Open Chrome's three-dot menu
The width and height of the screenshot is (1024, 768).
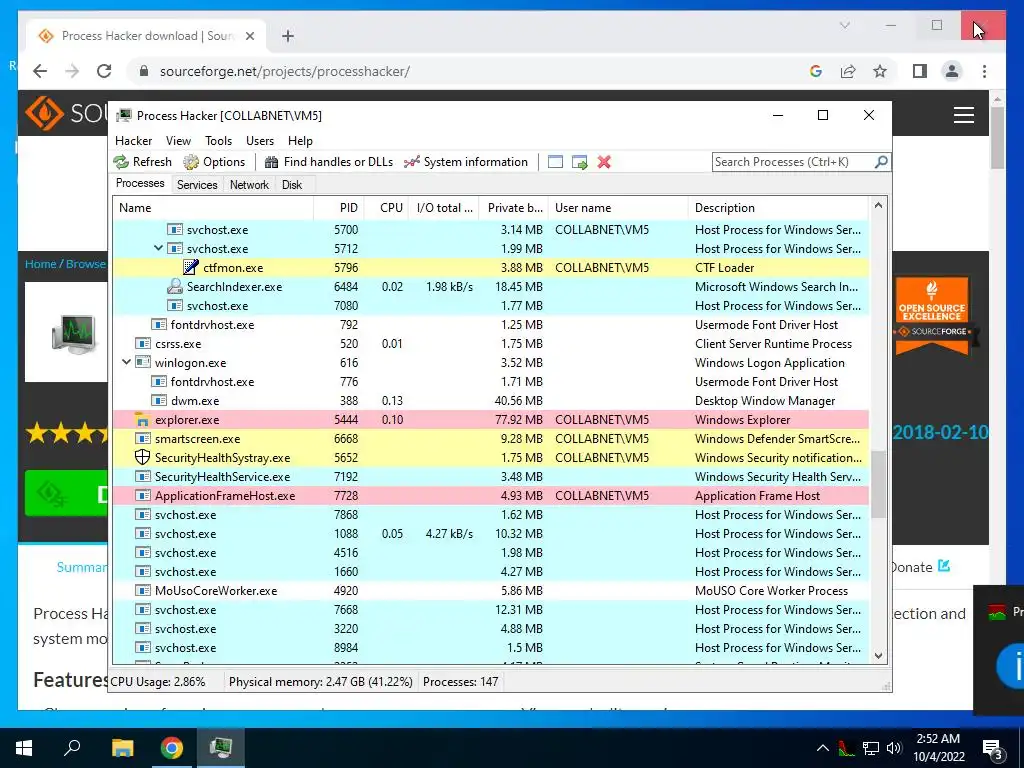(x=984, y=71)
